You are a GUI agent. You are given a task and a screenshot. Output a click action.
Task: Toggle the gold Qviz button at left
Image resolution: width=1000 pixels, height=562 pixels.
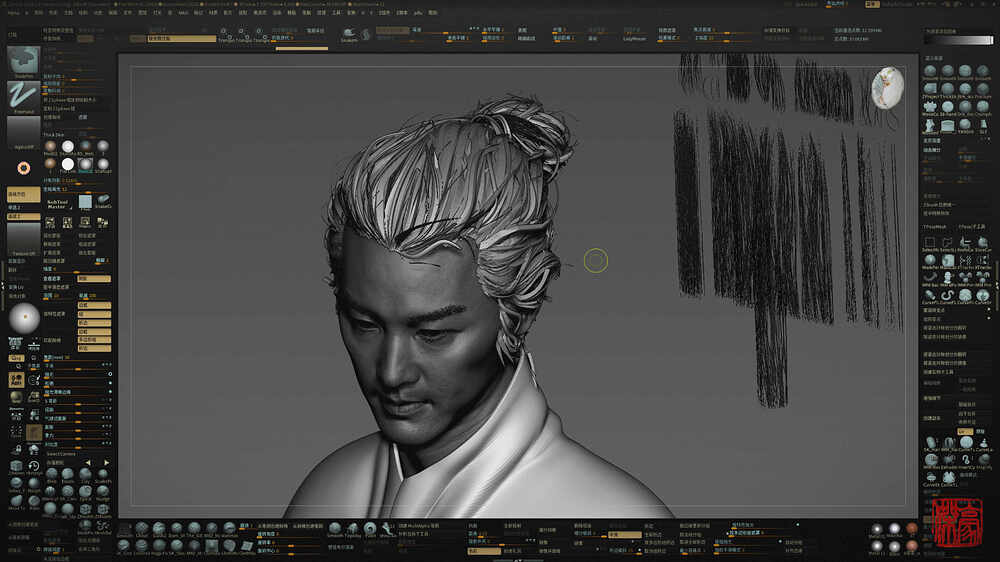click(16, 358)
